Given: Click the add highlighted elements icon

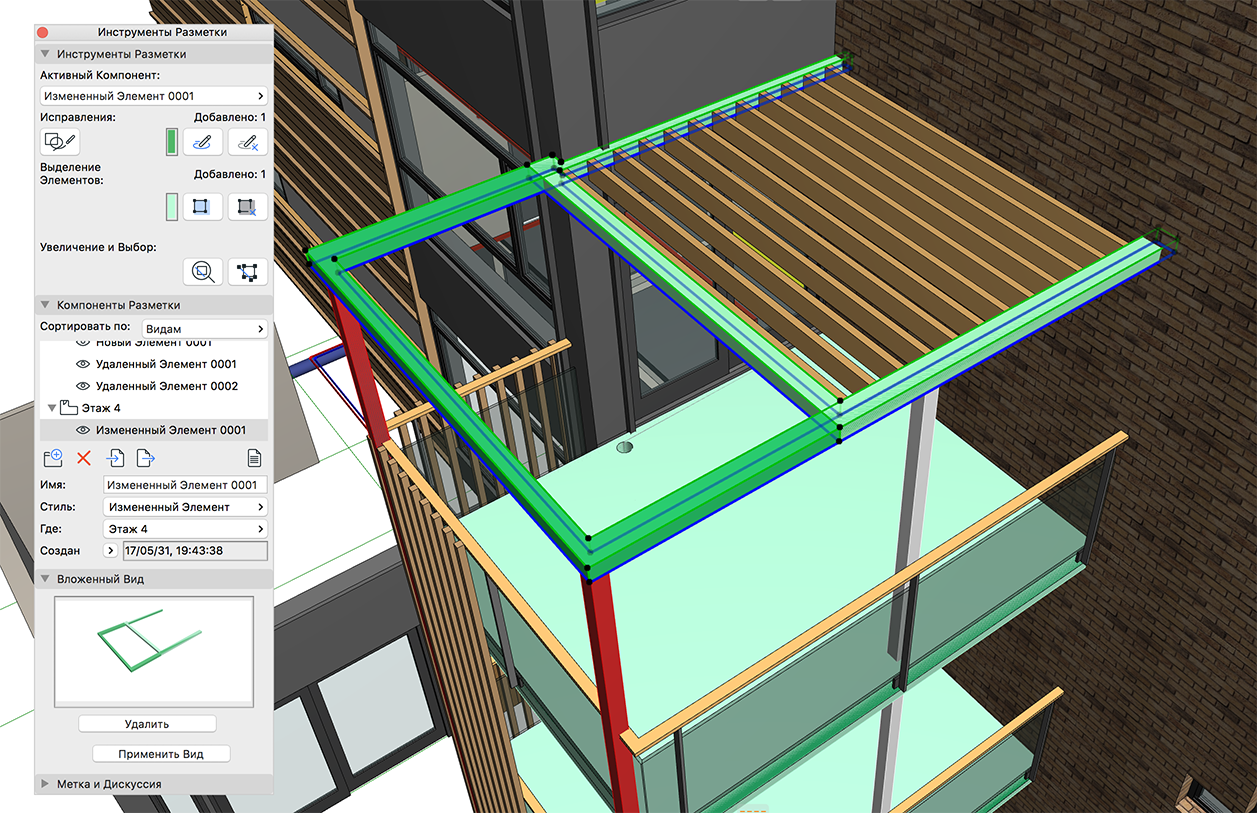Looking at the screenshot, I should pos(203,207).
